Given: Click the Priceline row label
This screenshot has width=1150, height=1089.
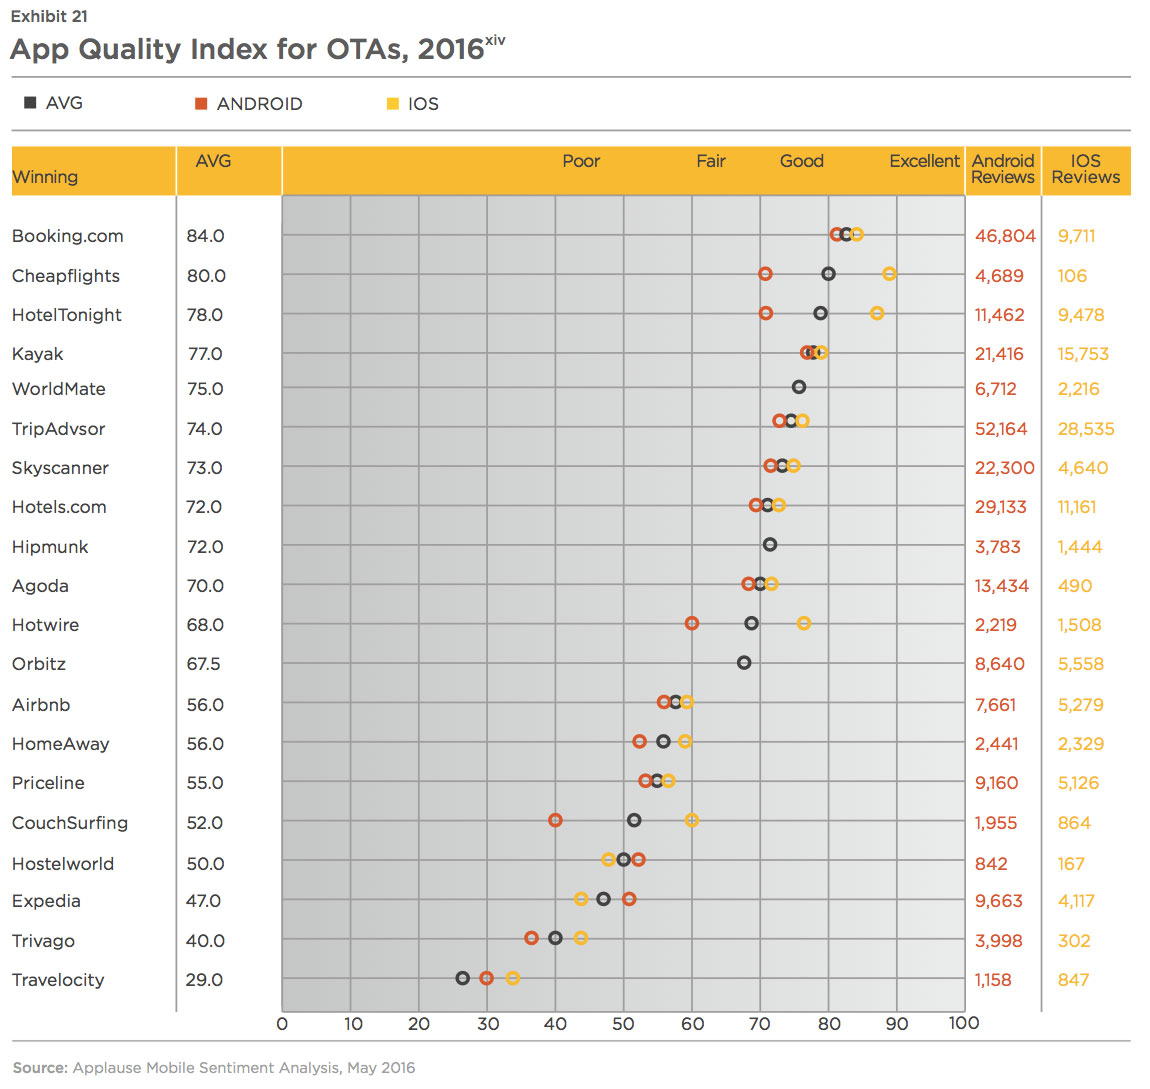Looking at the screenshot, I should coord(48,782).
